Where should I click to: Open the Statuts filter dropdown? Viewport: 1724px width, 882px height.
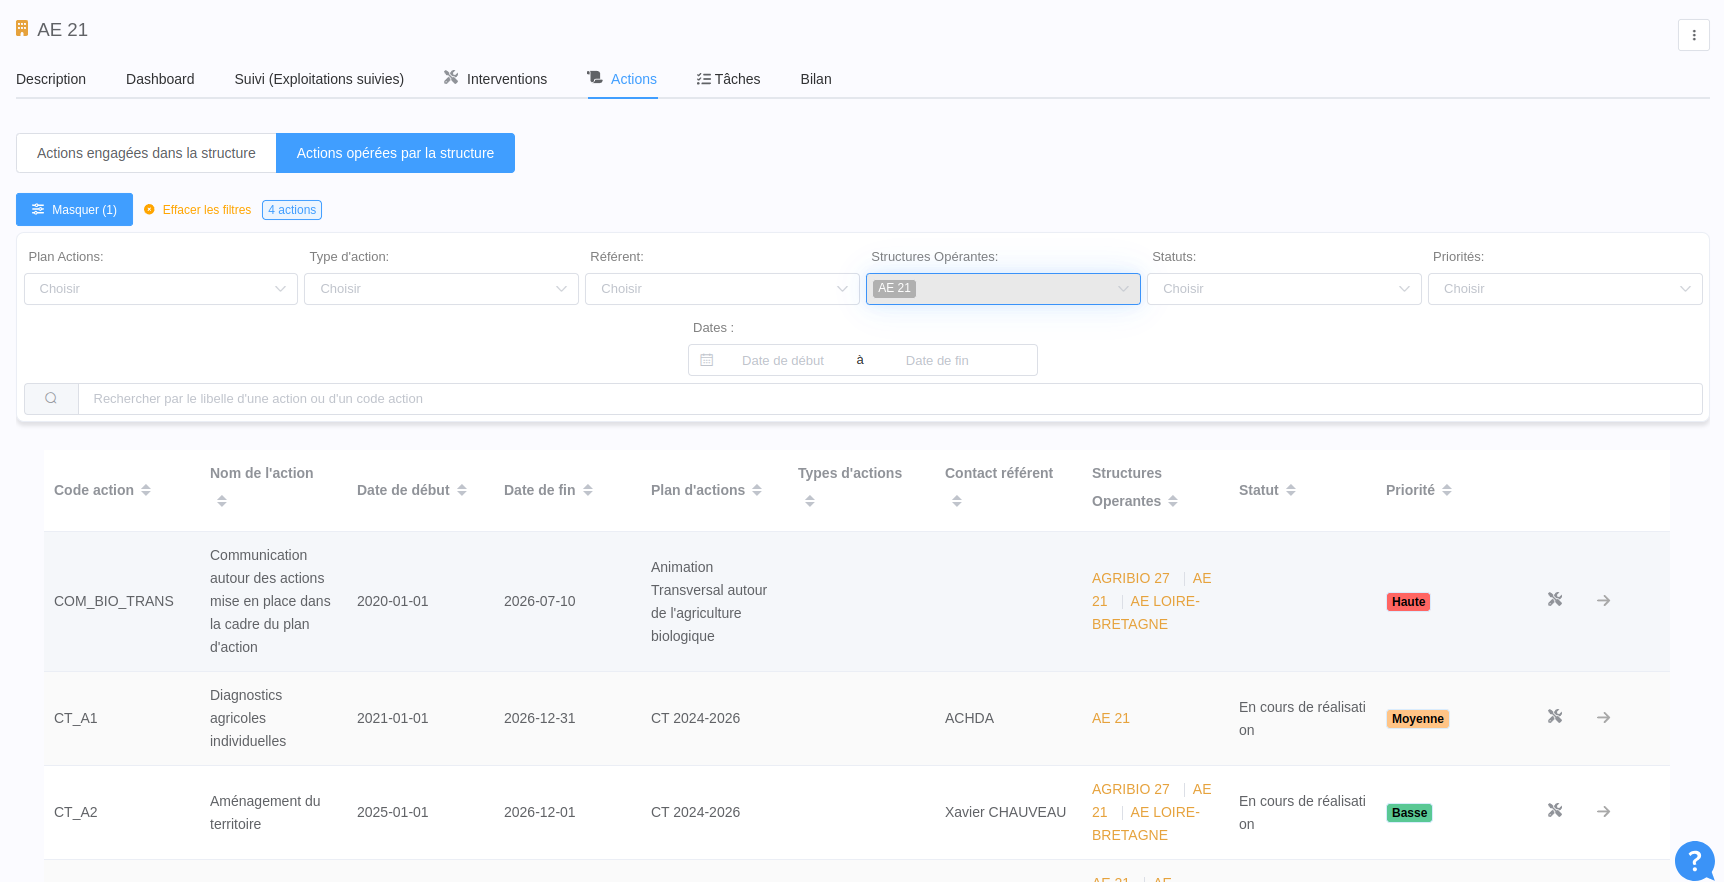(1283, 289)
